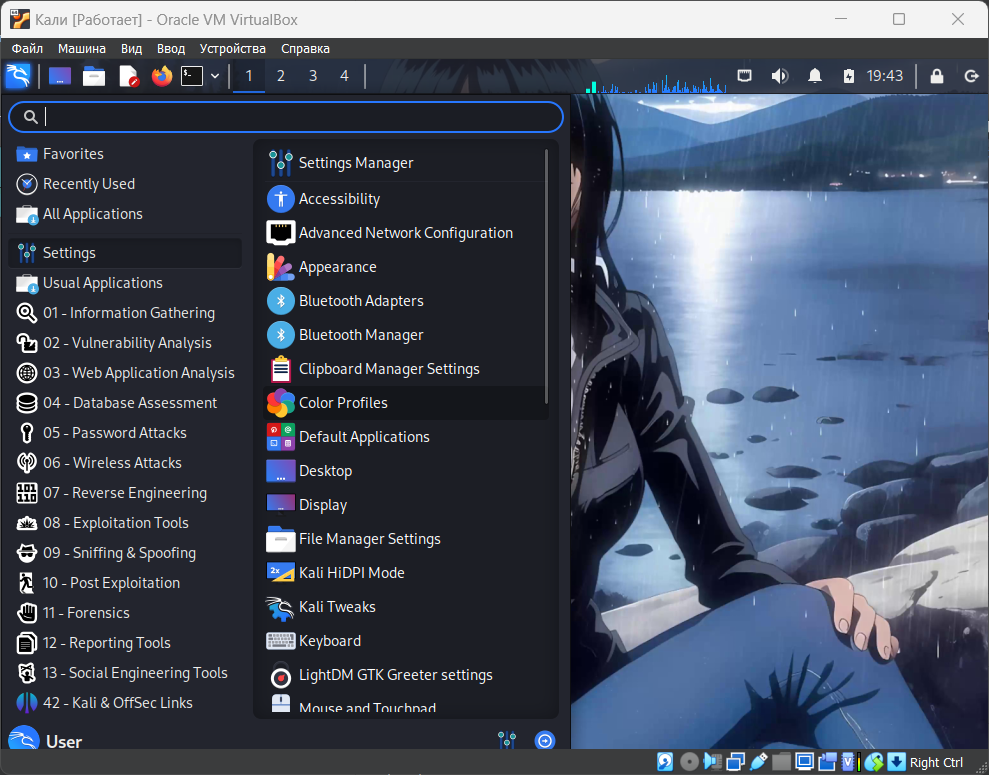989x775 pixels.
Task: Switch to workspace 4
Action: pos(344,76)
